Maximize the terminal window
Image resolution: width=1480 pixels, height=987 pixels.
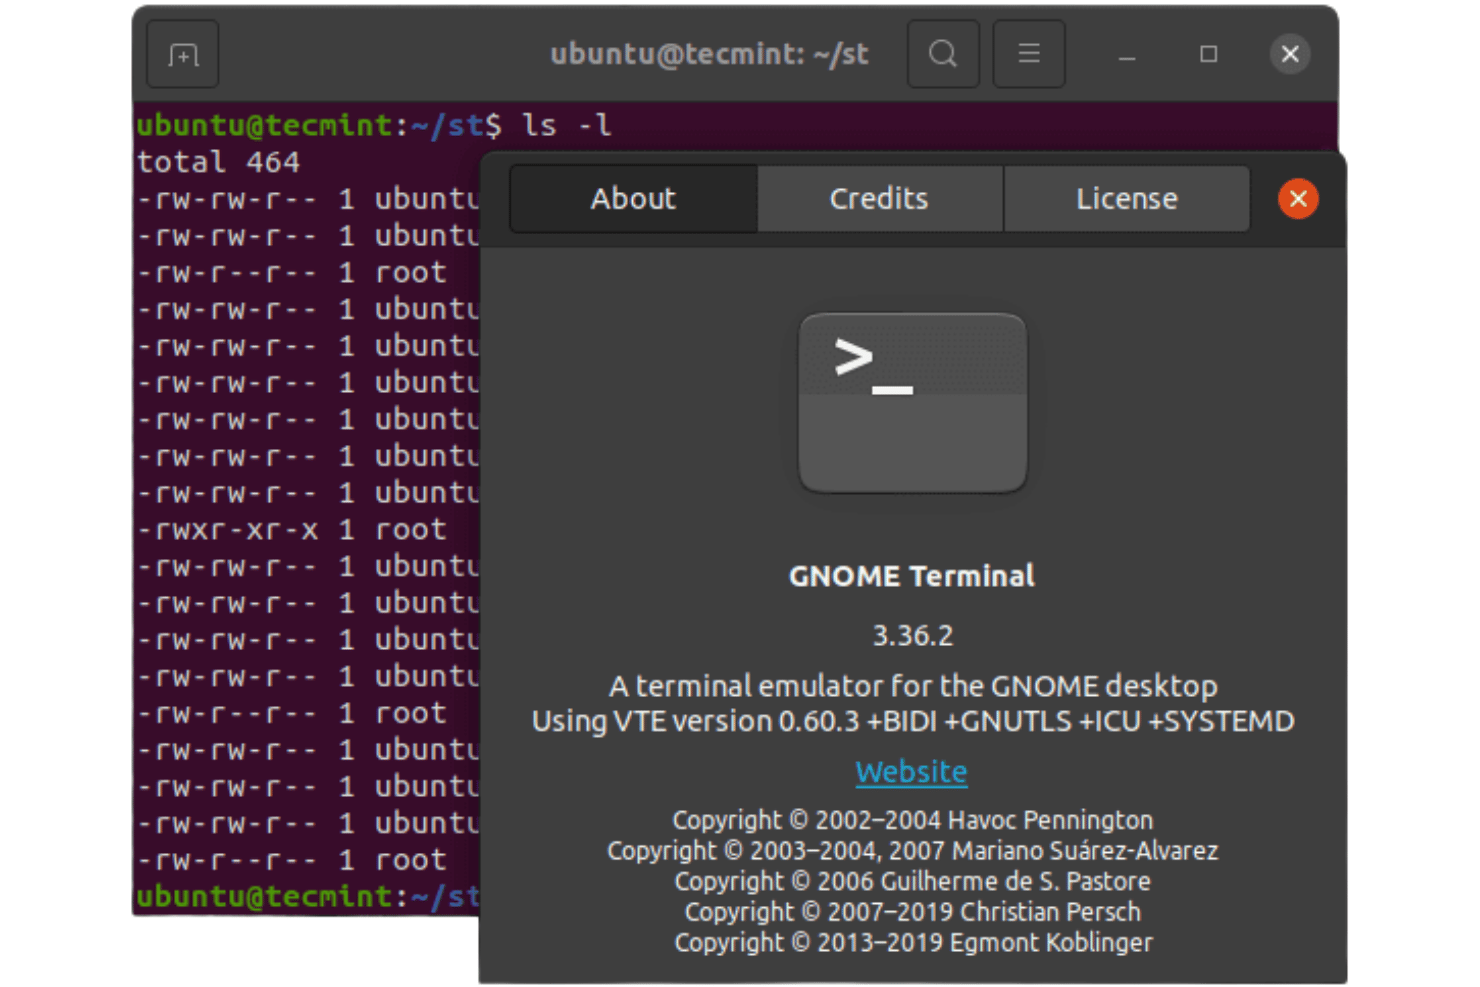coord(1209,54)
